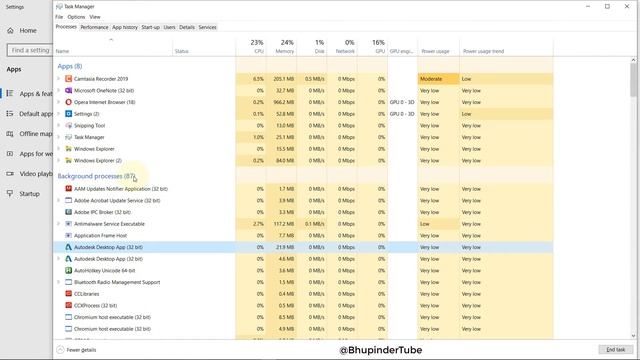640x360 pixels.
Task: Click Default apps icon in Settings
Action: click(10, 113)
